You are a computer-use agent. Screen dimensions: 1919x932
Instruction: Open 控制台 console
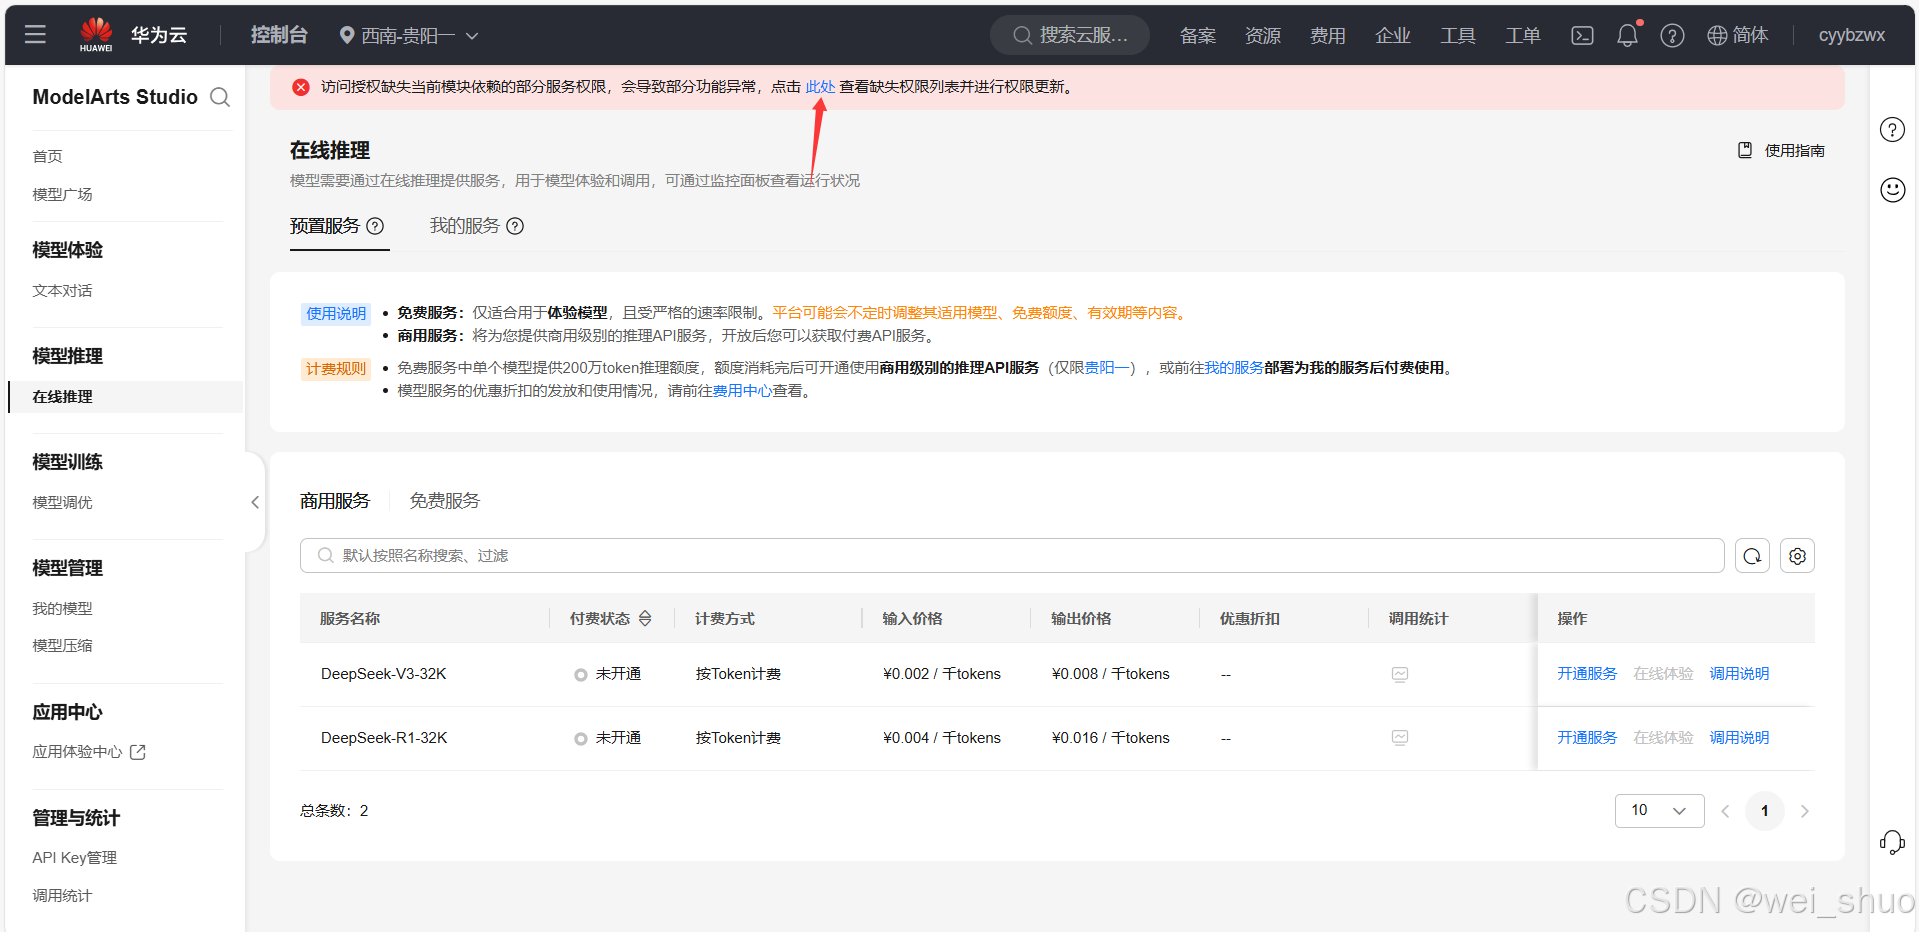pos(279,35)
